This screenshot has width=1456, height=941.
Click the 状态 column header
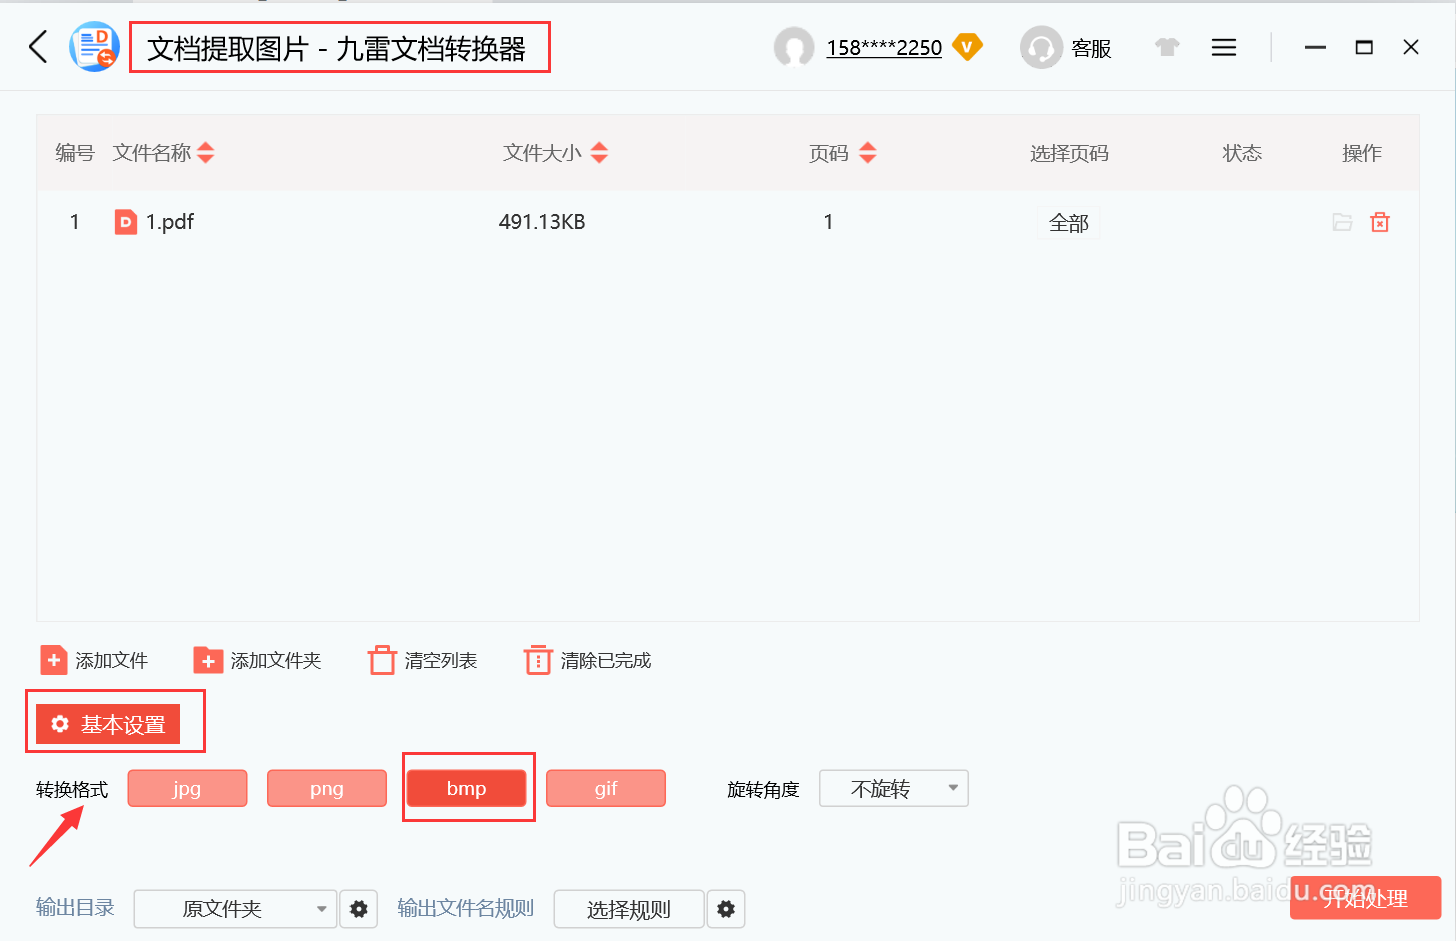click(x=1242, y=153)
